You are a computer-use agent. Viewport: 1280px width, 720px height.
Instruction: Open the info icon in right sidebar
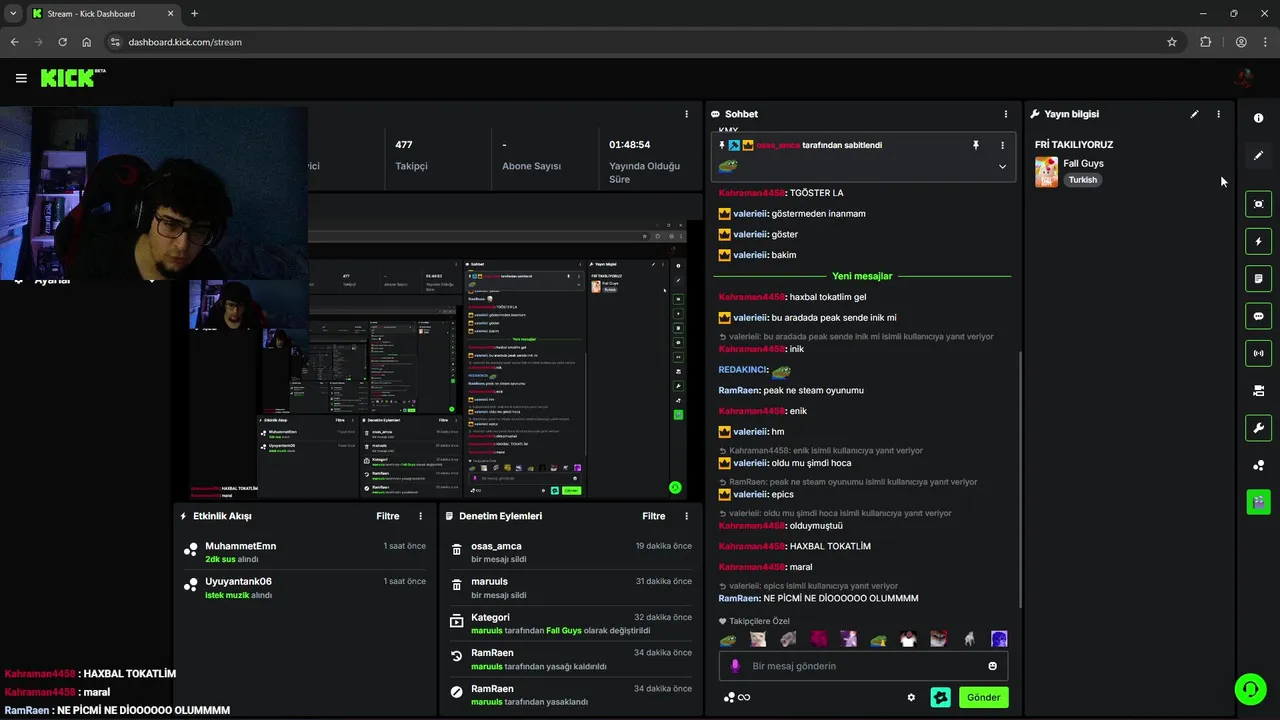pos(1258,118)
